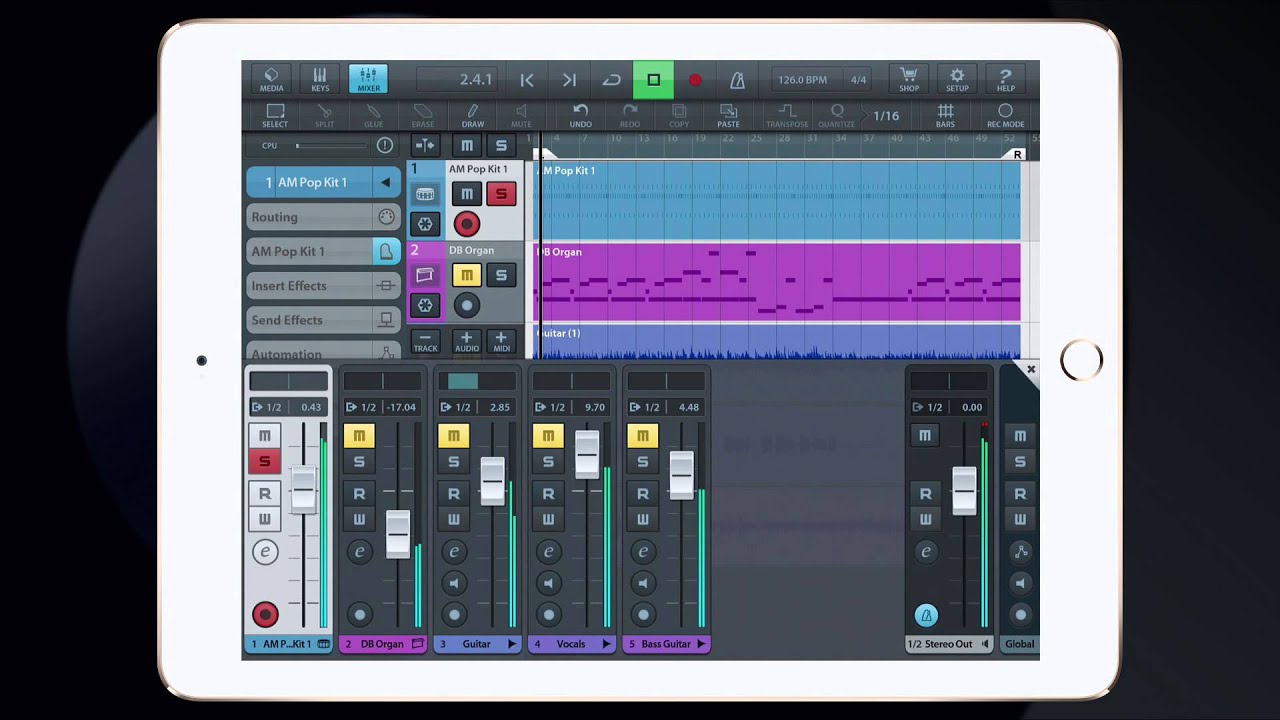1280x720 pixels.
Task: Open the Media browser
Action: pos(271,80)
